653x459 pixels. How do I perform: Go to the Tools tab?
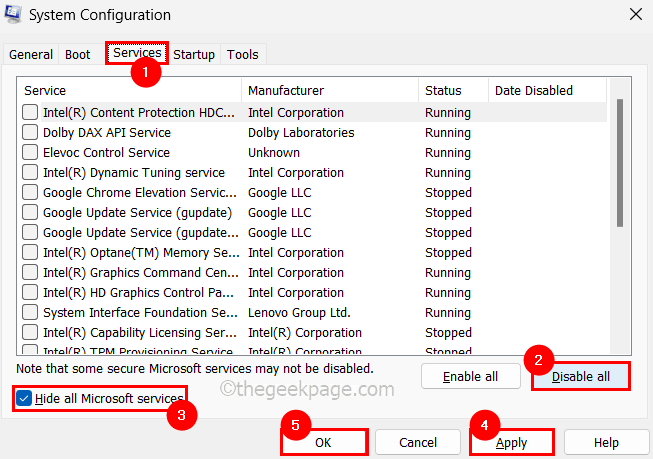[x=242, y=55]
